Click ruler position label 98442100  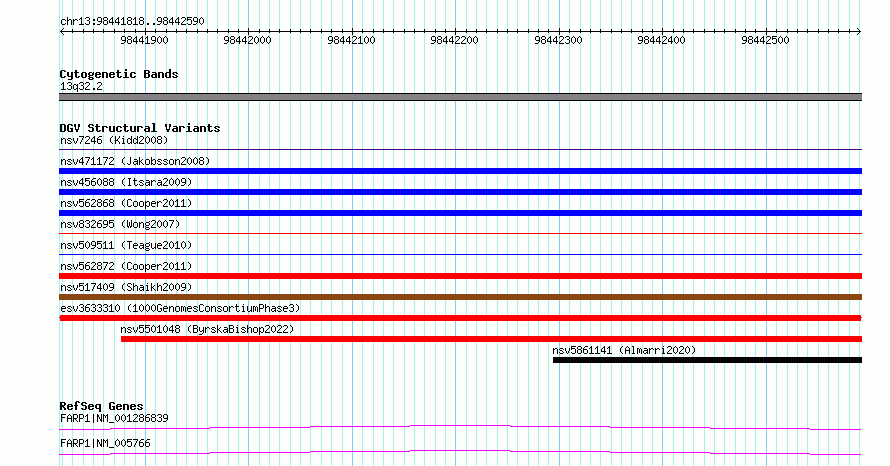[x=351, y=40]
